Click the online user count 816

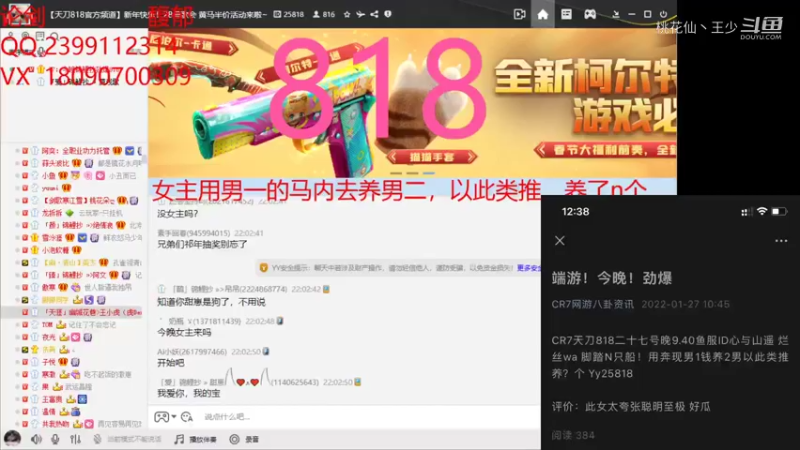324,14
